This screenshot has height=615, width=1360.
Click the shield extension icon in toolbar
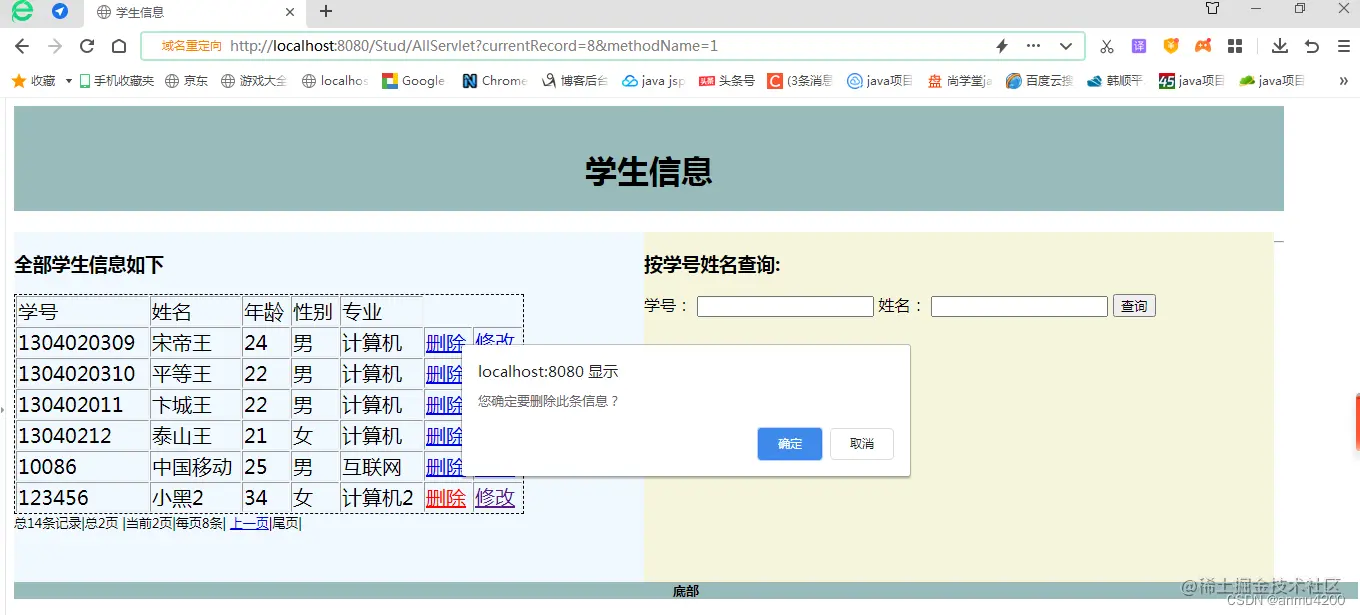(1170, 46)
